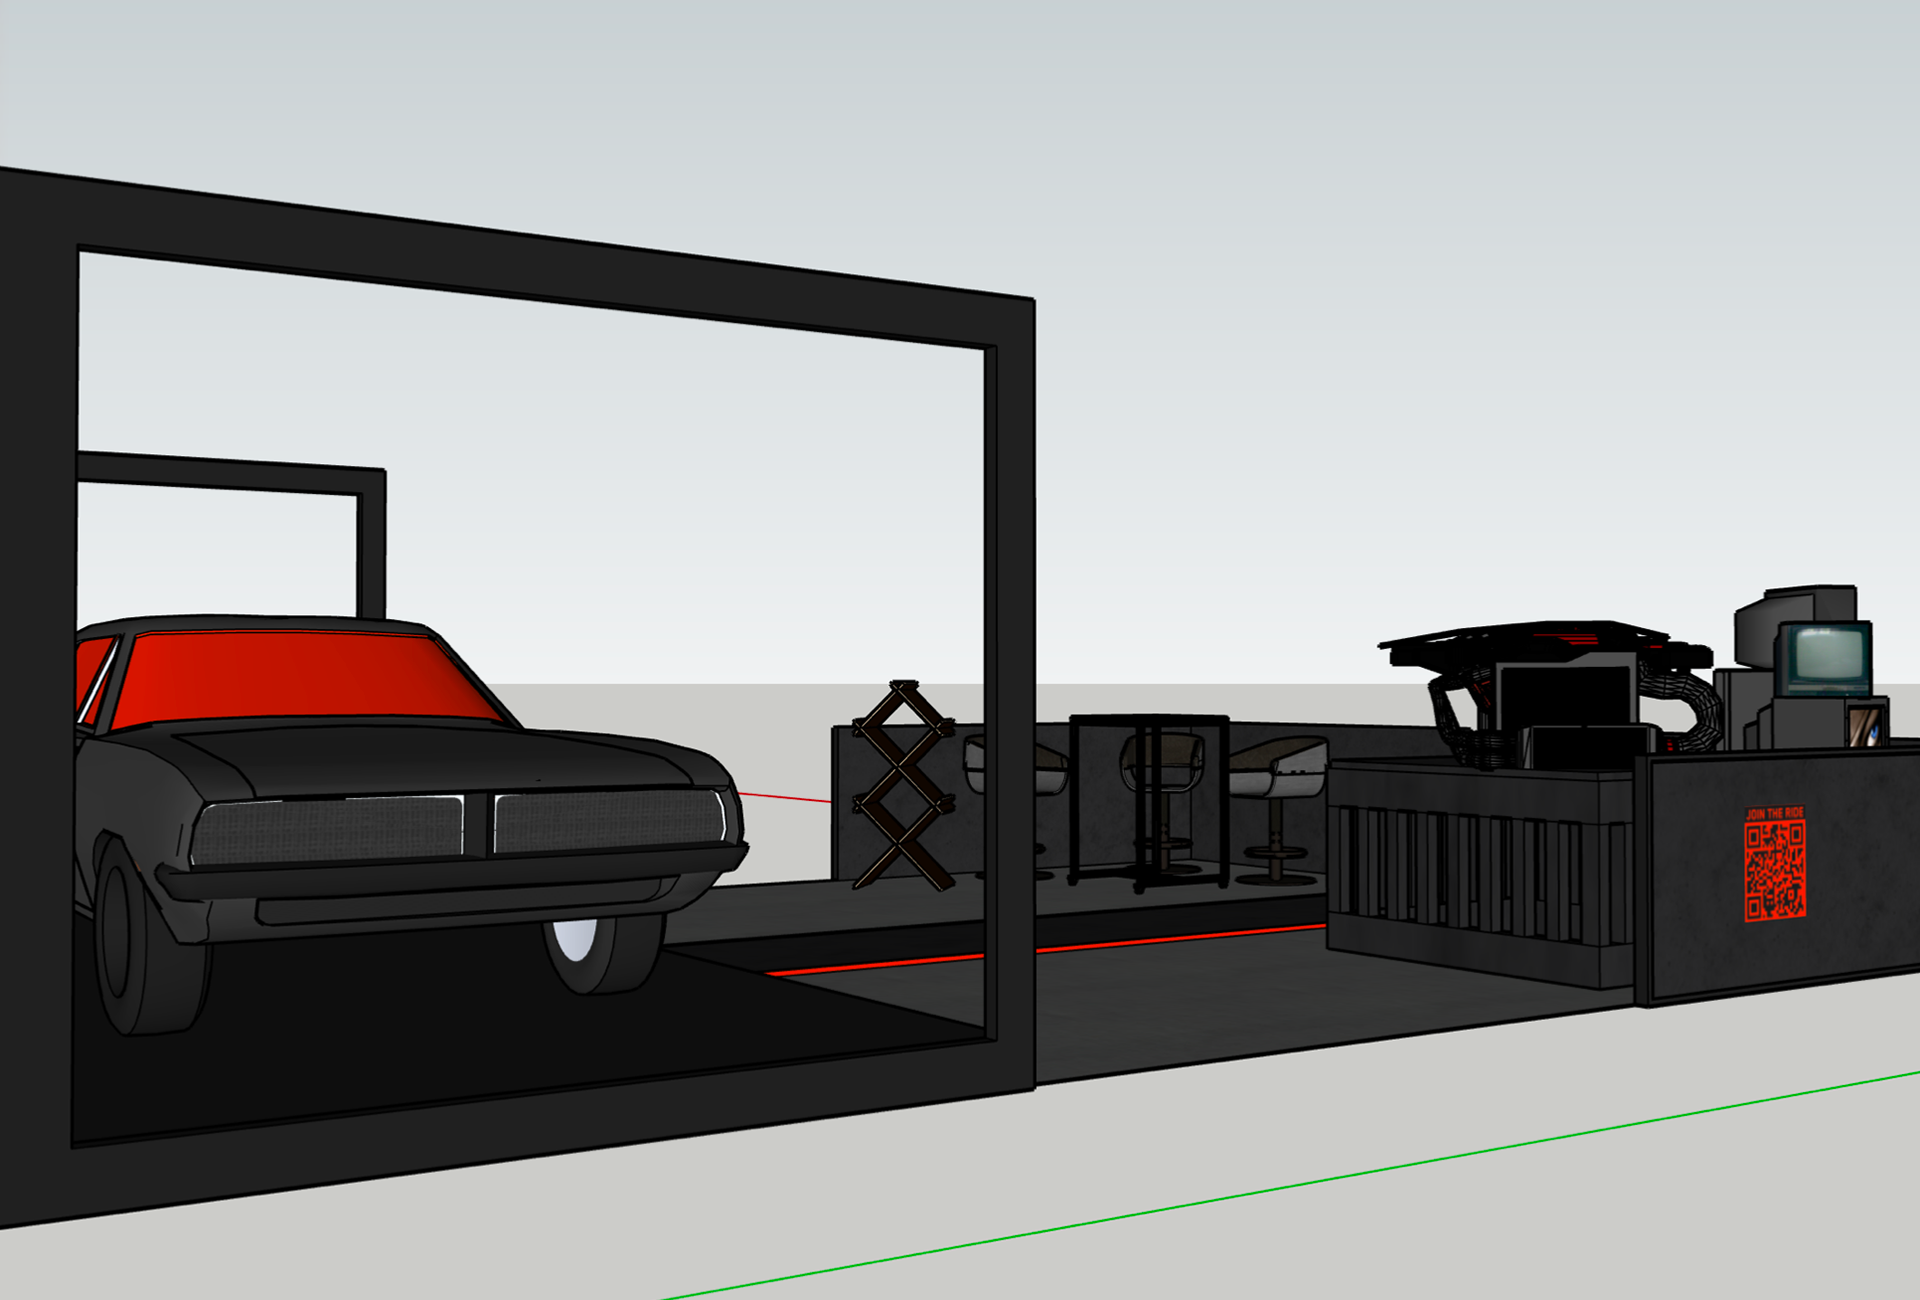Select the green axis line
The image size is (1920, 1300).
1300,1186
